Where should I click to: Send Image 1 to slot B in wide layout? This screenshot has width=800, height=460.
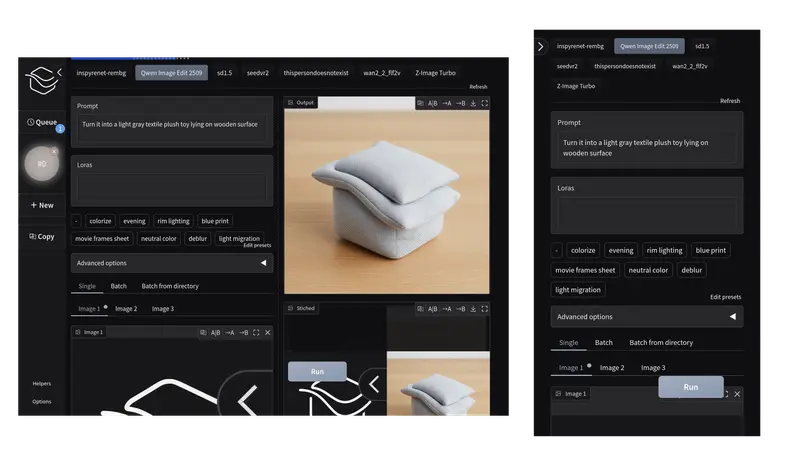(244, 333)
